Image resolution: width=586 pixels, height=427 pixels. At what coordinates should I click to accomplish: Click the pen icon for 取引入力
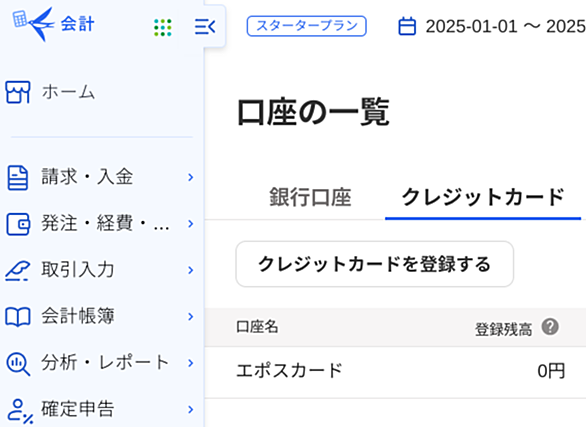pyautogui.click(x=18, y=270)
